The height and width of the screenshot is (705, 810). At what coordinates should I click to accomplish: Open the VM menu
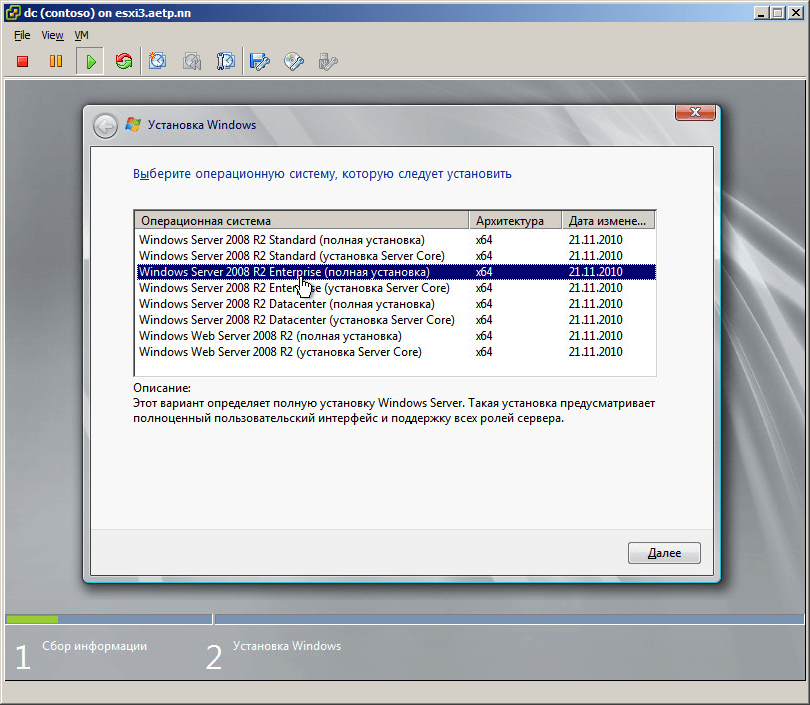tap(81, 35)
